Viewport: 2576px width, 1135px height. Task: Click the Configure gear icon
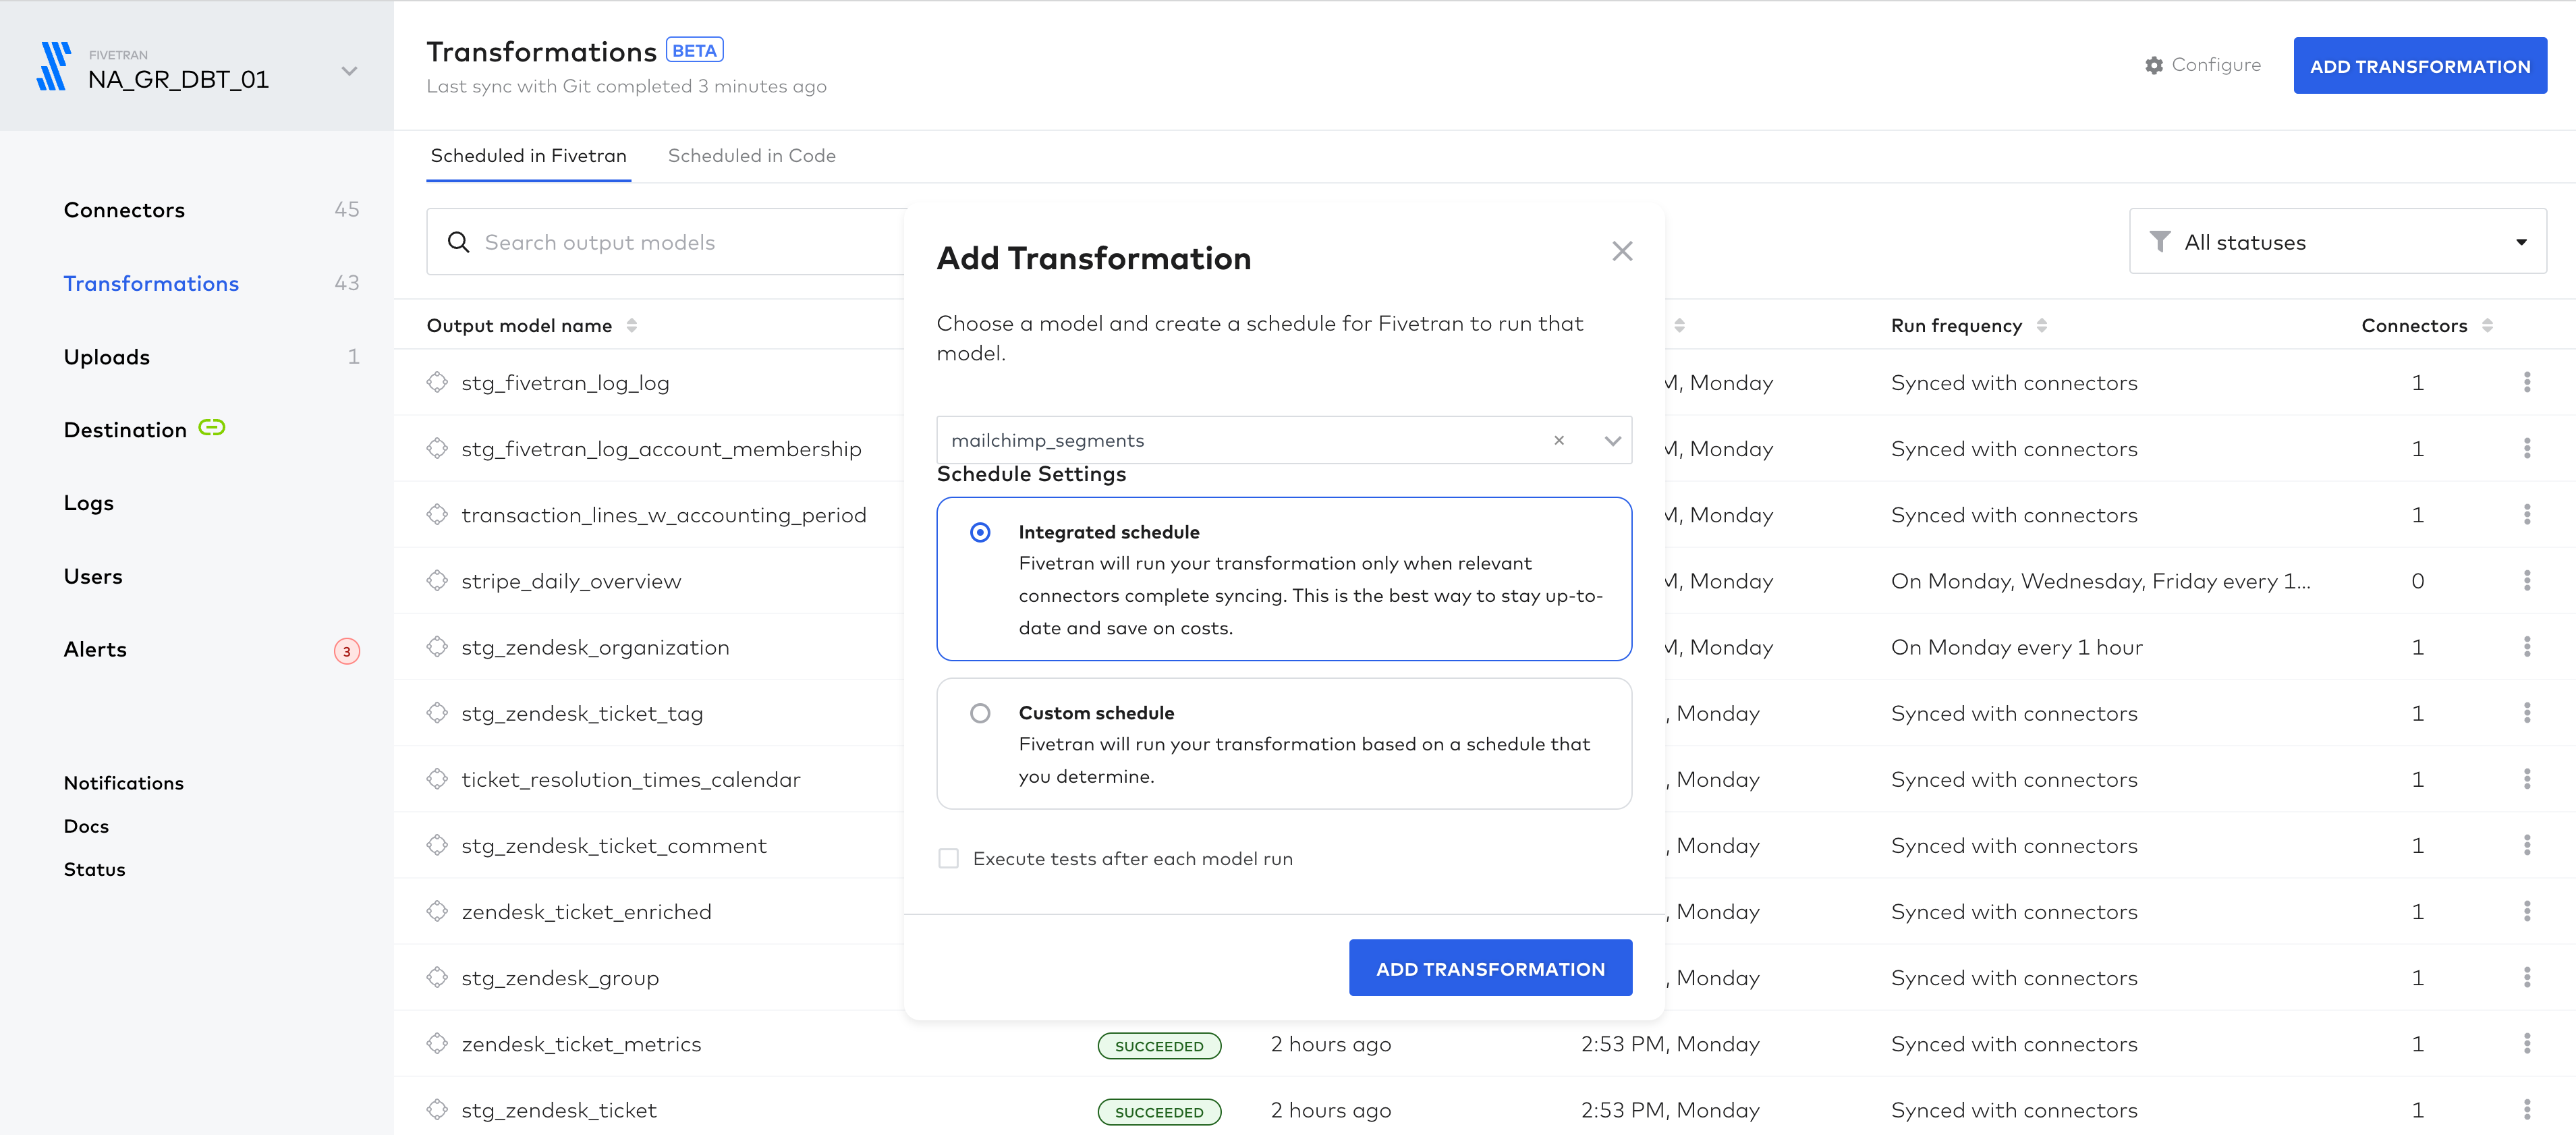(2154, 65)
